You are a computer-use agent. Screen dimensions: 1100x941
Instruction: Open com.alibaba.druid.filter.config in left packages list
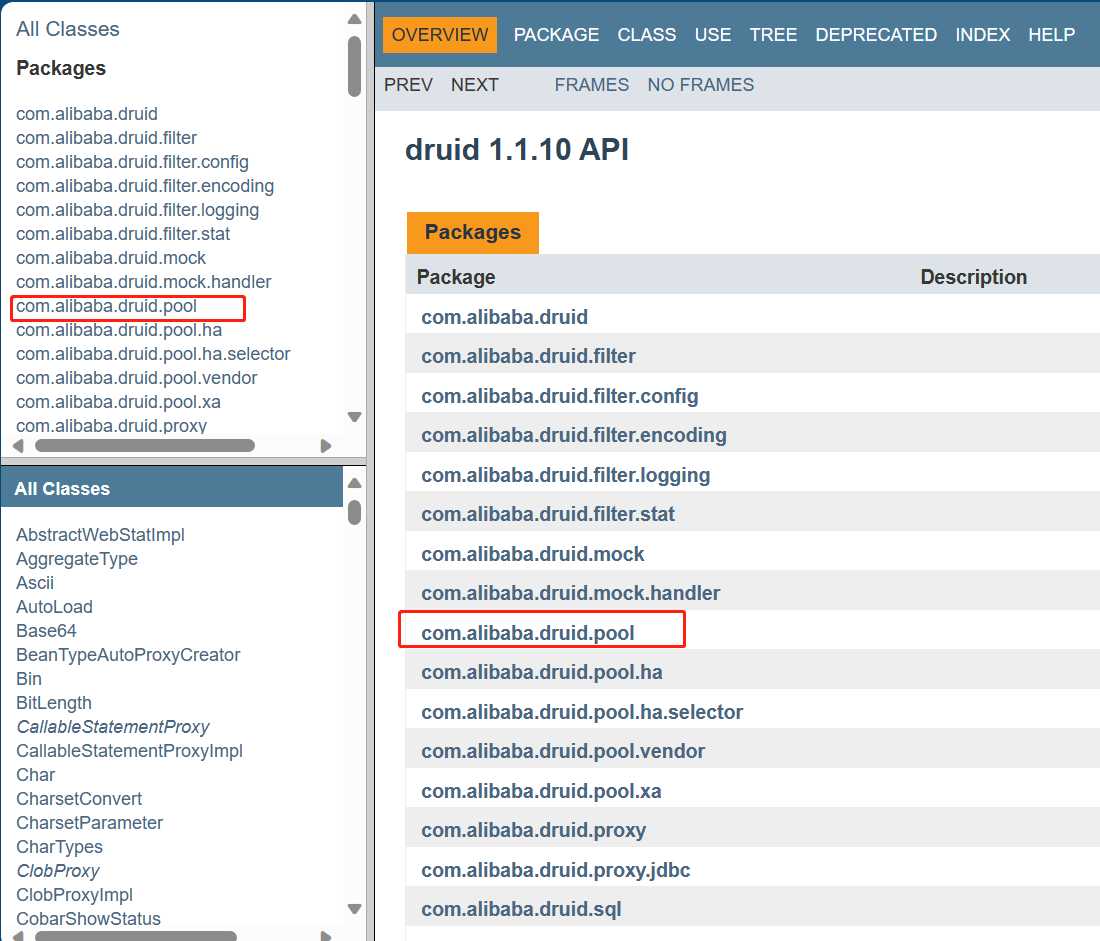pos(133,162)
